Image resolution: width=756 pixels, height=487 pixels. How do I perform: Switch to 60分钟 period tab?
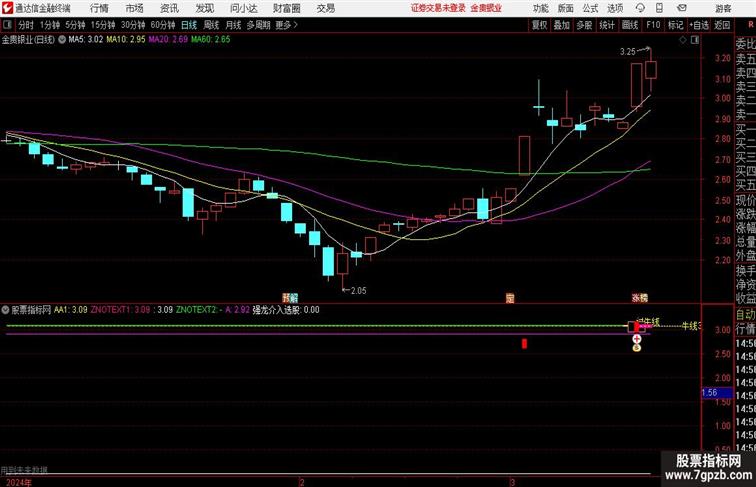pos(163,25)
